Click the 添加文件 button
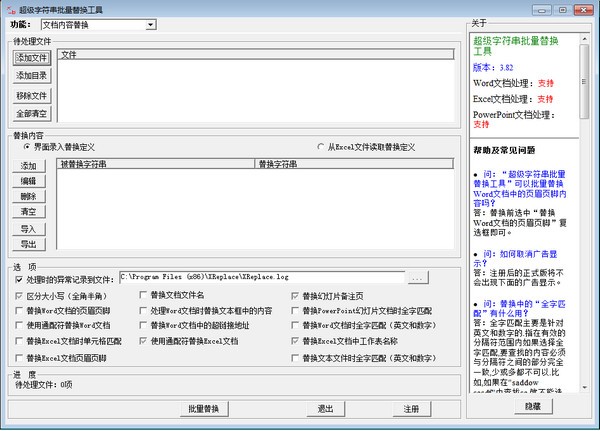The image size is (600, 431). tap(31, 58)
